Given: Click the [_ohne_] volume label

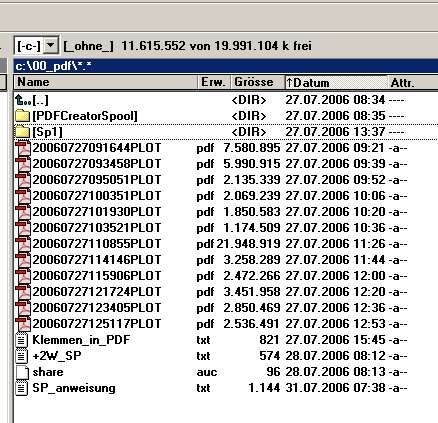Looking at the screenshot, I should (x=89, y=46).
